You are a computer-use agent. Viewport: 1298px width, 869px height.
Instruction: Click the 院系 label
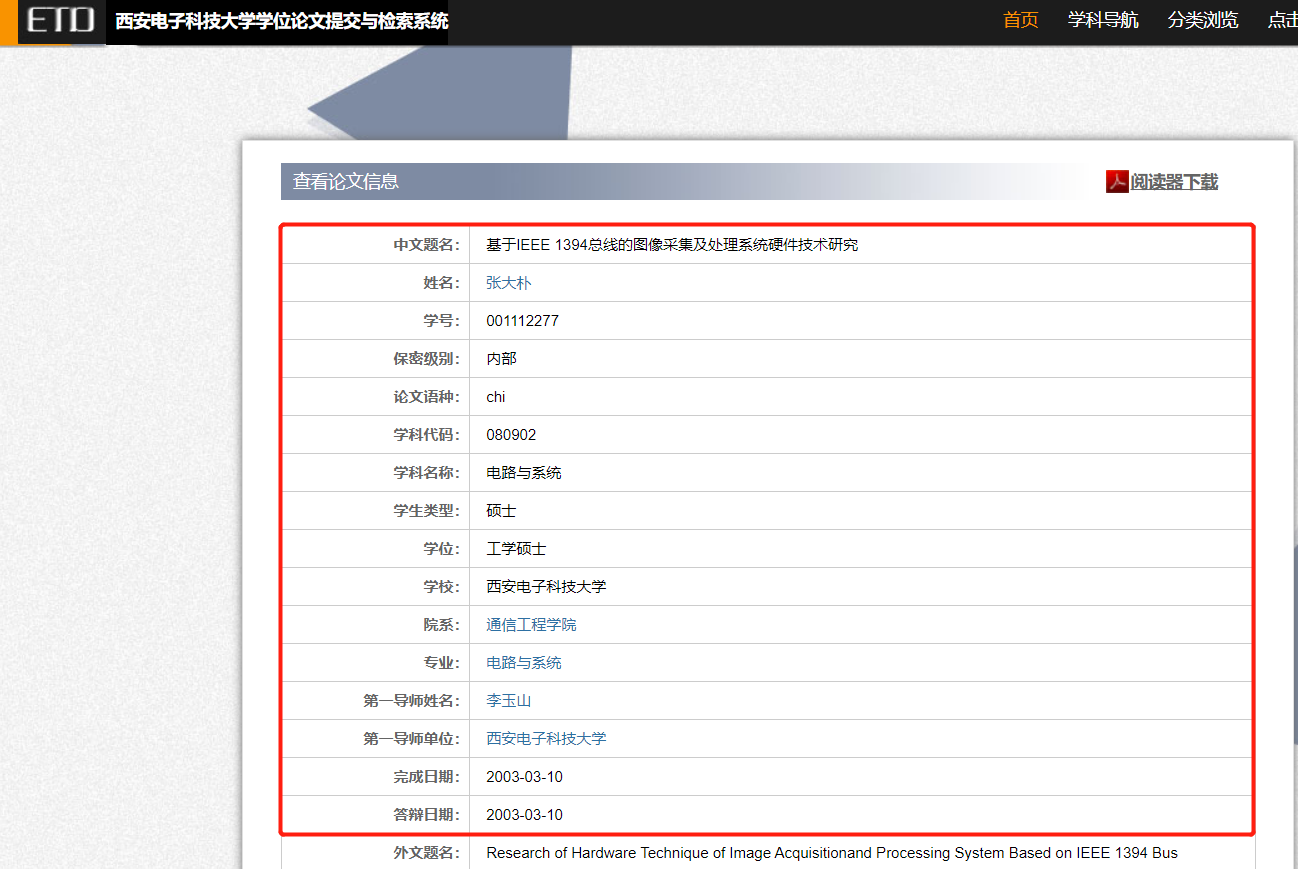442,625
